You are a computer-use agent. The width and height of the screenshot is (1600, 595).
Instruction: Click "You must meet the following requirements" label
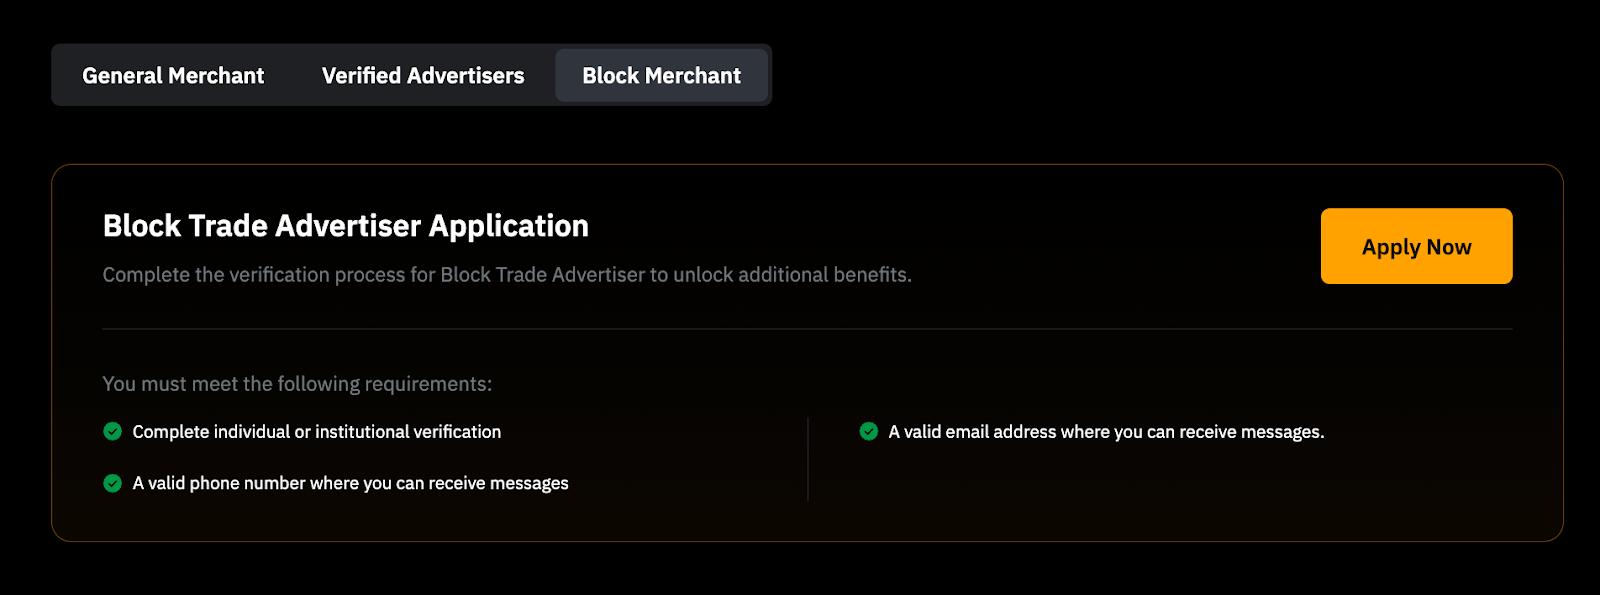click(x=297, y=384)
